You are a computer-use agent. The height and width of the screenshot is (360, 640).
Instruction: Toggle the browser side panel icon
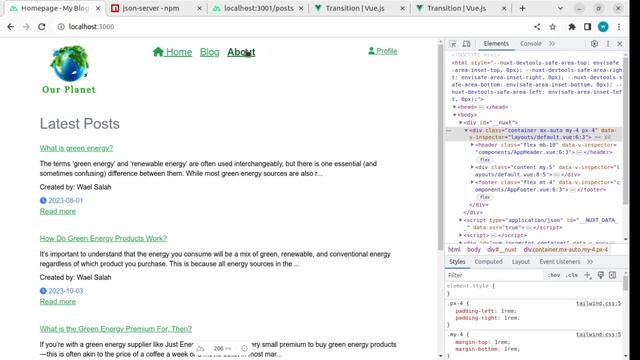[x=587, y=27]
